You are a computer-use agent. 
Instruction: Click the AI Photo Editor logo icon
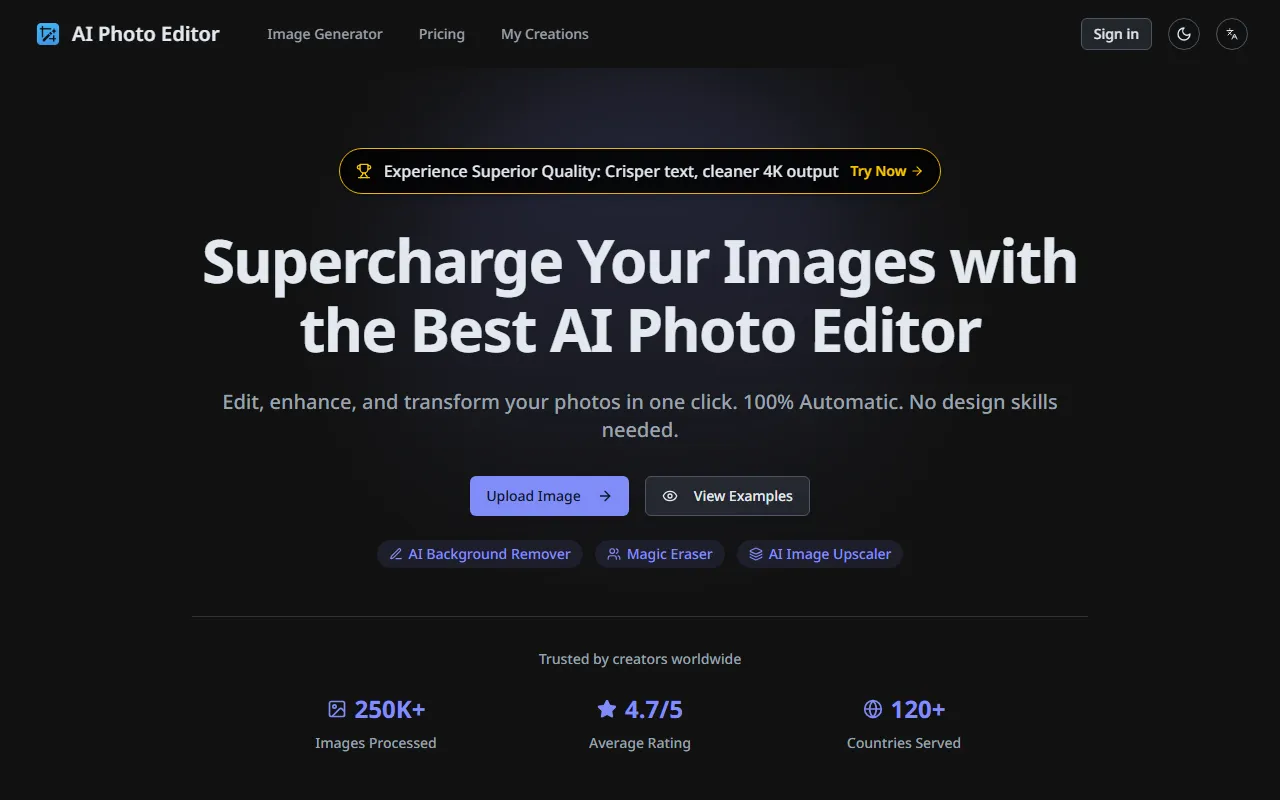coord(48,34)
